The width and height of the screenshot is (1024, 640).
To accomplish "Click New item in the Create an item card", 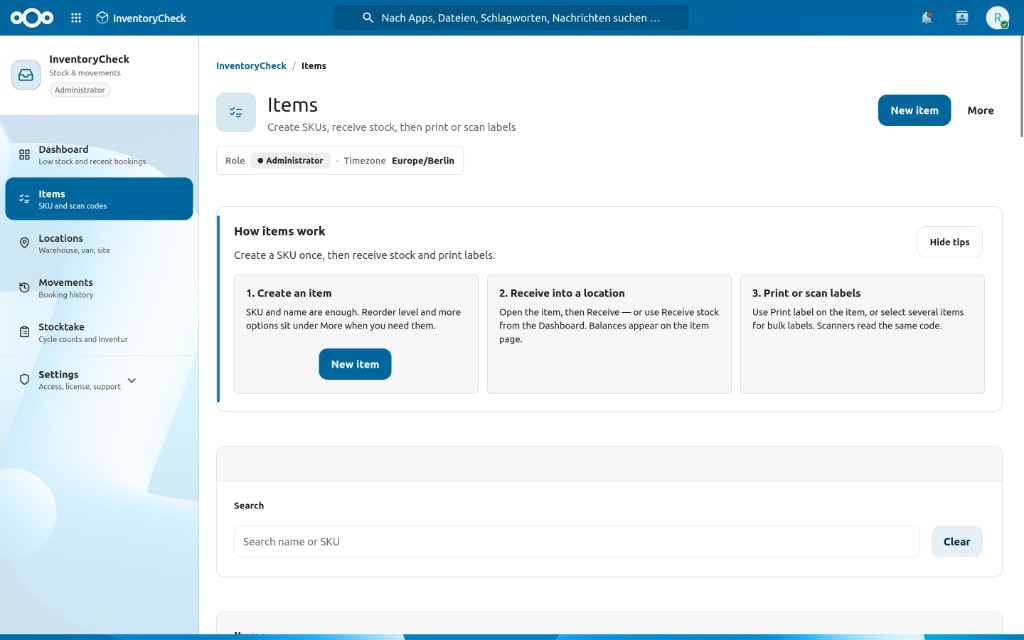I will click(x=355, y=364).
